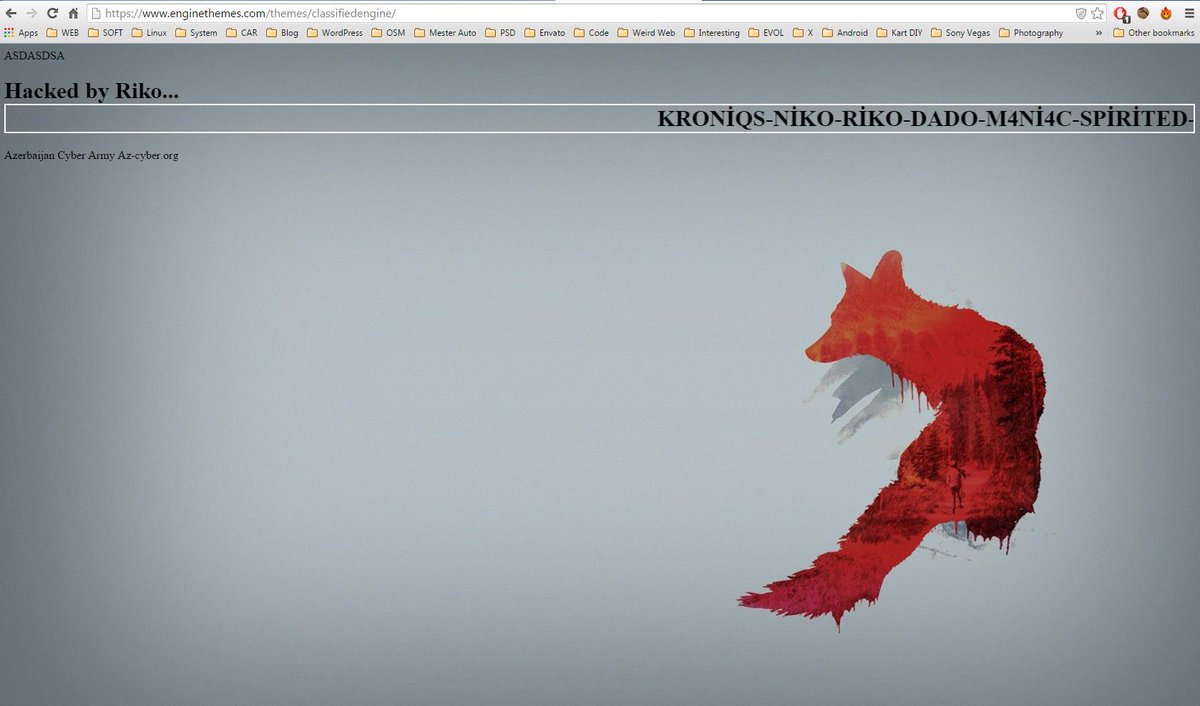Click the browser Forward arrow
Viewport: 1200px width, 706px height.
pyautogui.click(x=32, y=13)
